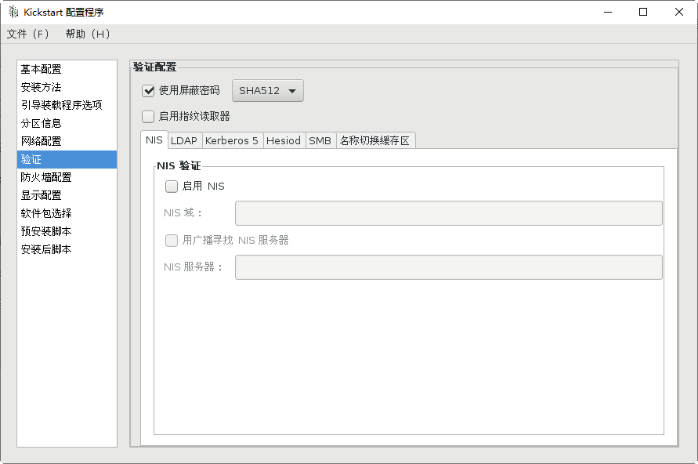The width and height of the screenshot is (698, 464).
Task: Click the Kickstart app icon in title bar
Action: tap(13, 12)
